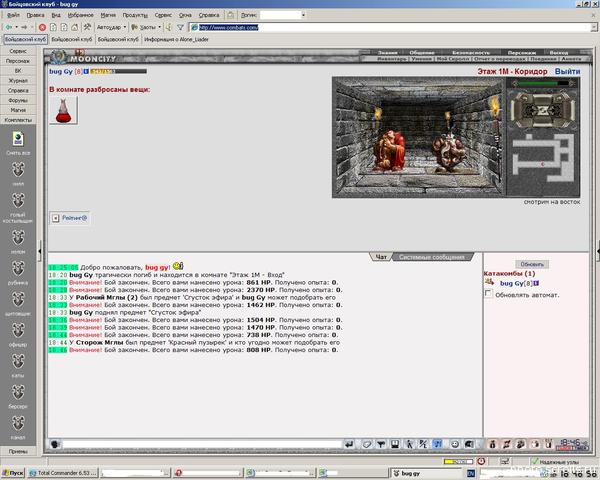Click the walking figure icon in chat bar
This screenshot has height=480, width=600.
(409, 444)
